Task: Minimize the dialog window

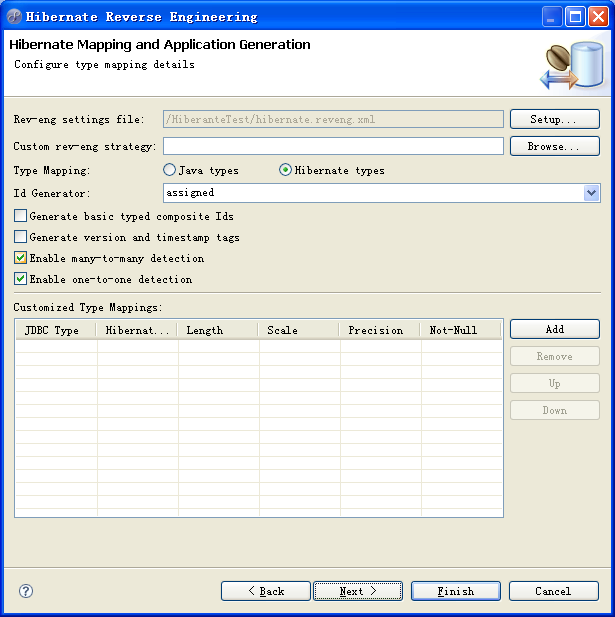Action: [x=552, y=17]
